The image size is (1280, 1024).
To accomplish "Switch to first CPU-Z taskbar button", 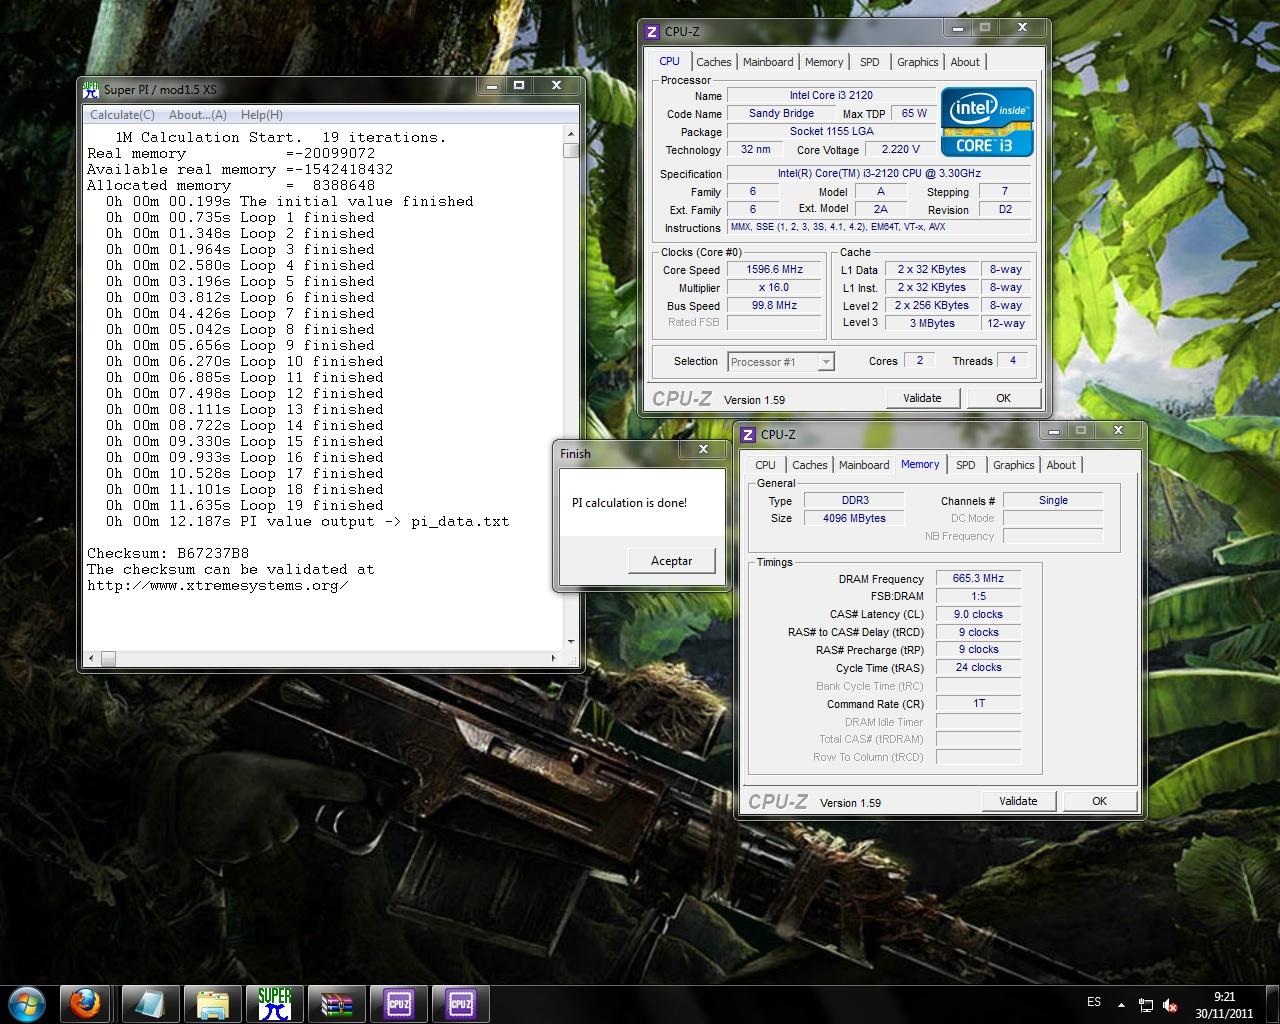I will (399, 1003).
